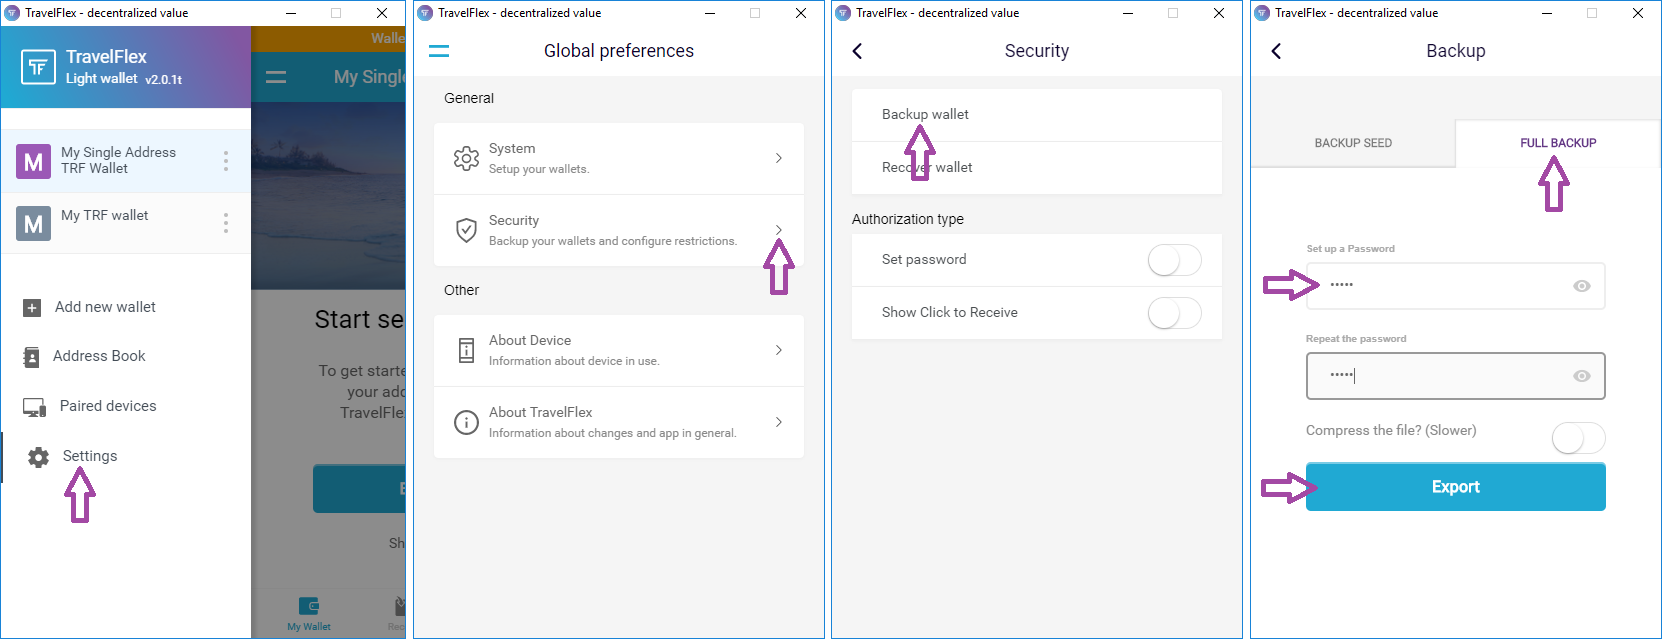Go back from the Backup screen
This screenshot has width=1662, height=639.
(1276, 51)
